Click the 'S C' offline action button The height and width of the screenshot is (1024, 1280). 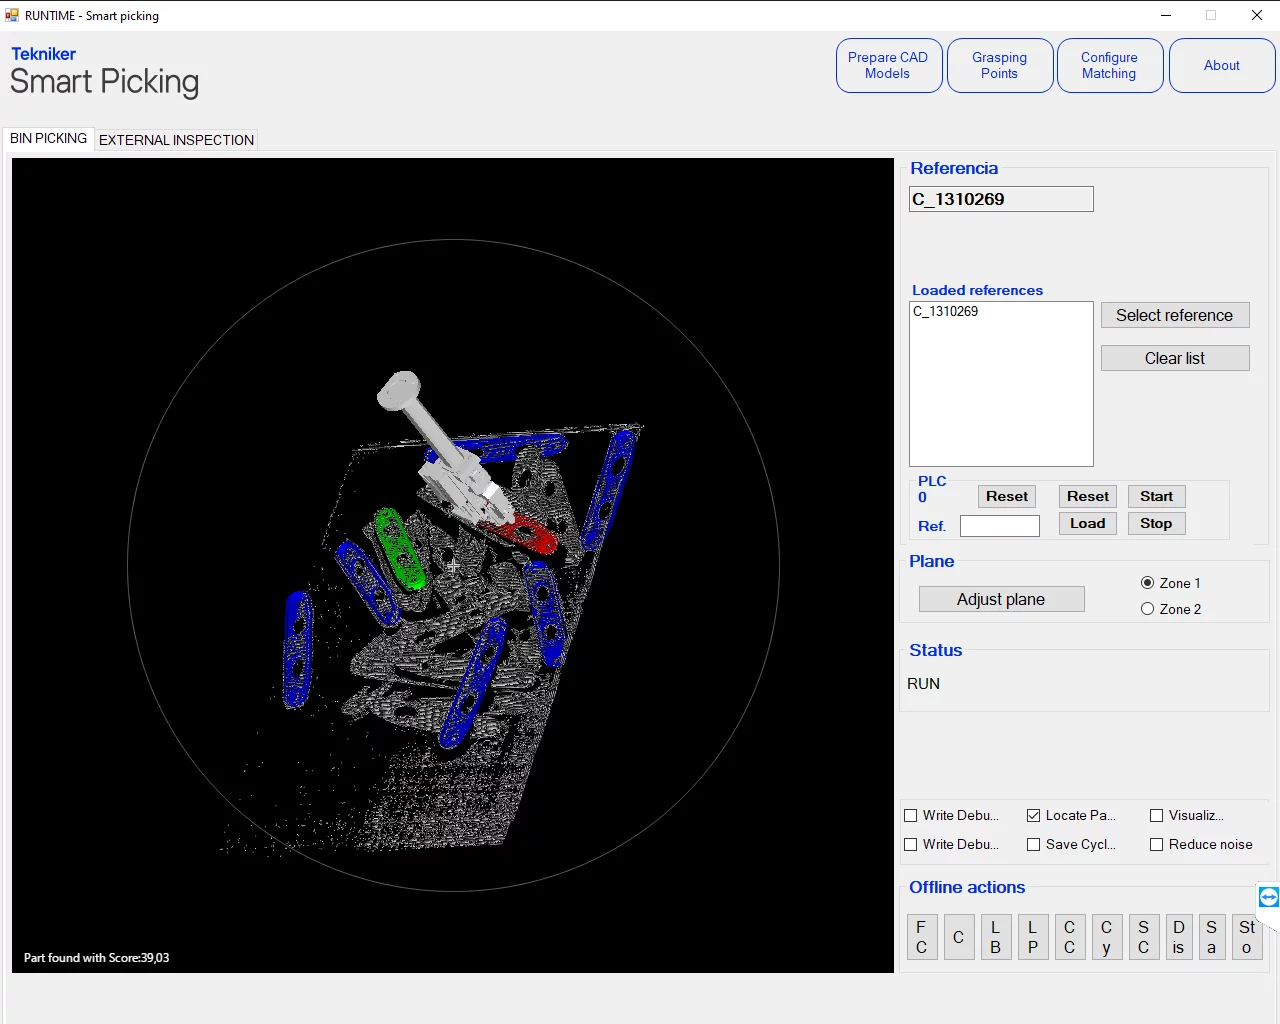1143,937
